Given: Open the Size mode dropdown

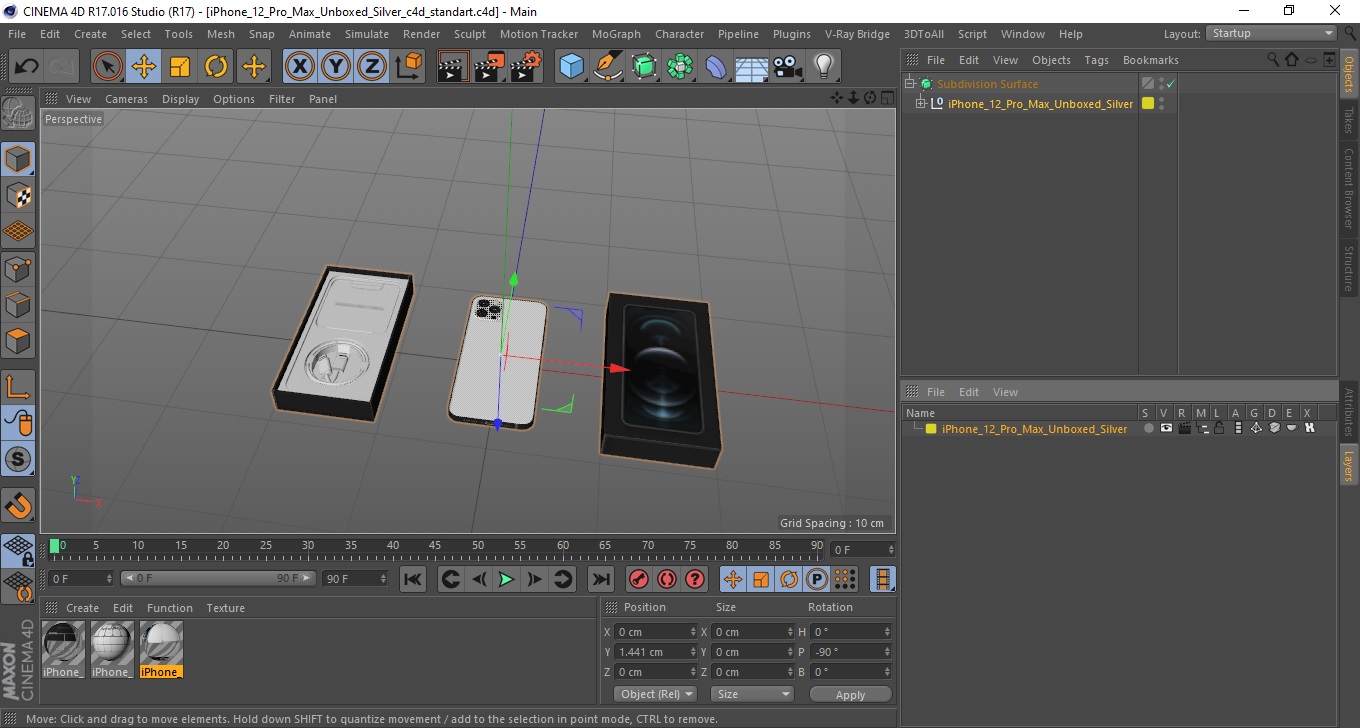Looking at the screenshot, I should click(752, 694).
